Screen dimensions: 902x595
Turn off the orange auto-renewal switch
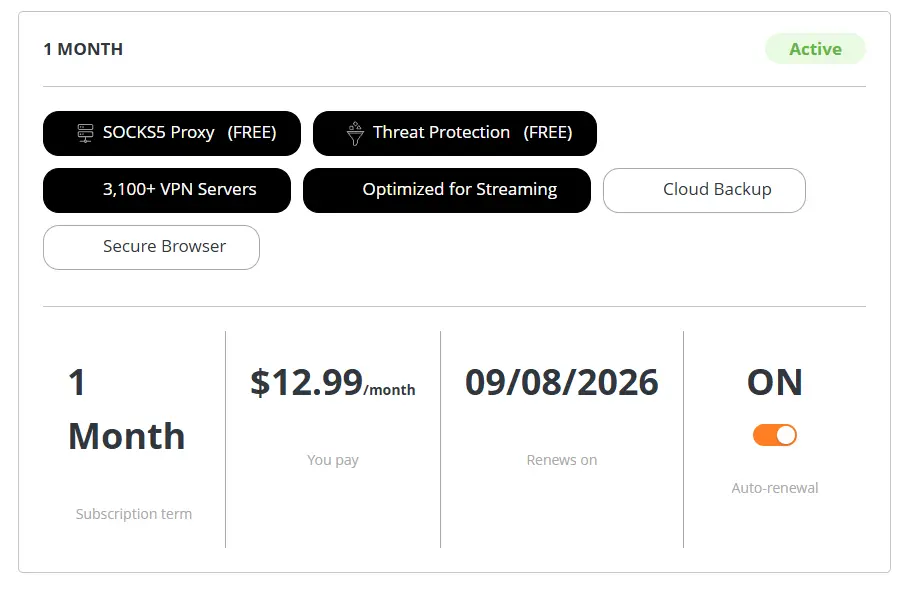point(774,435)
